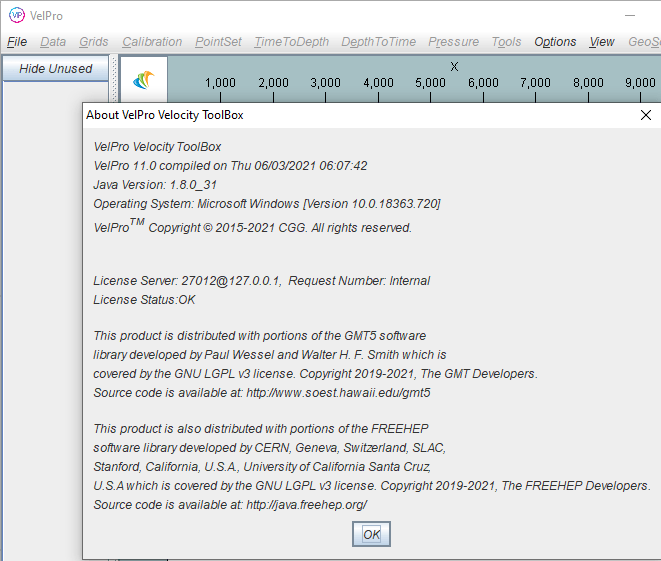Image resolution: width=661 pixels, height=561 pixels.
Task: Open the Data menu
Action: click(53, 42)
